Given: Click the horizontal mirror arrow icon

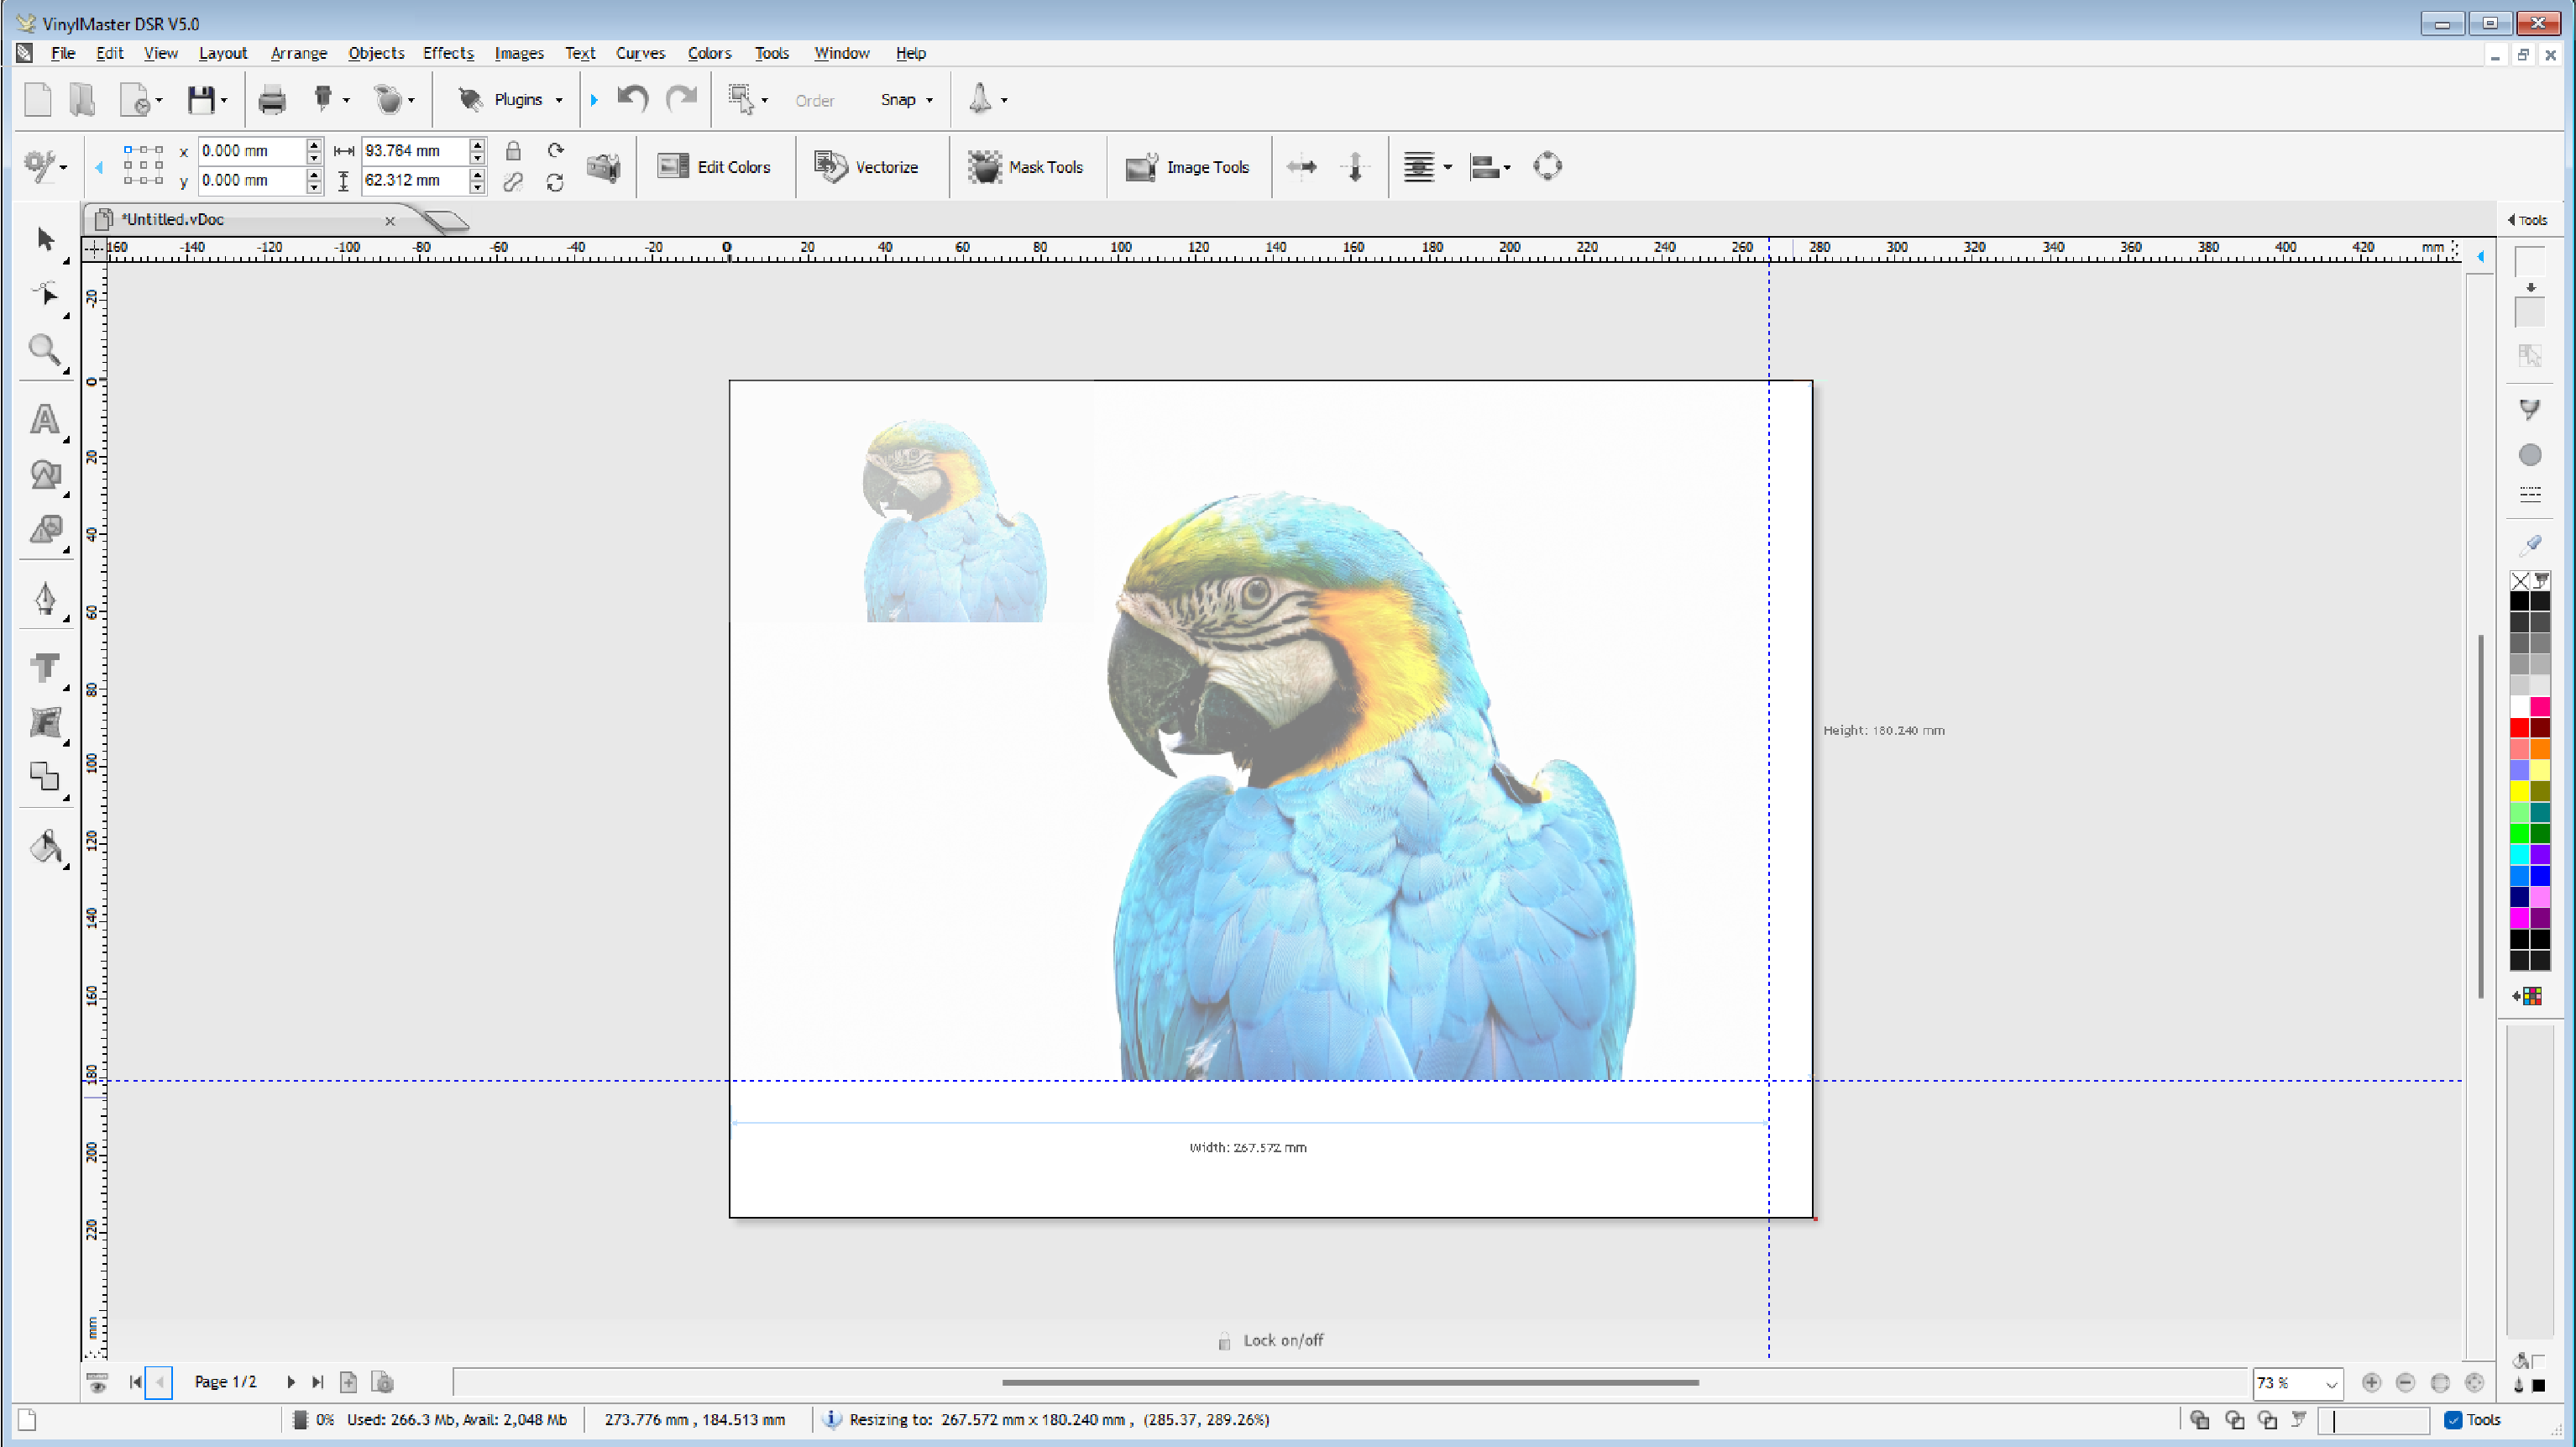Looking at the screenshot, I should click(x=1301, y=166).
